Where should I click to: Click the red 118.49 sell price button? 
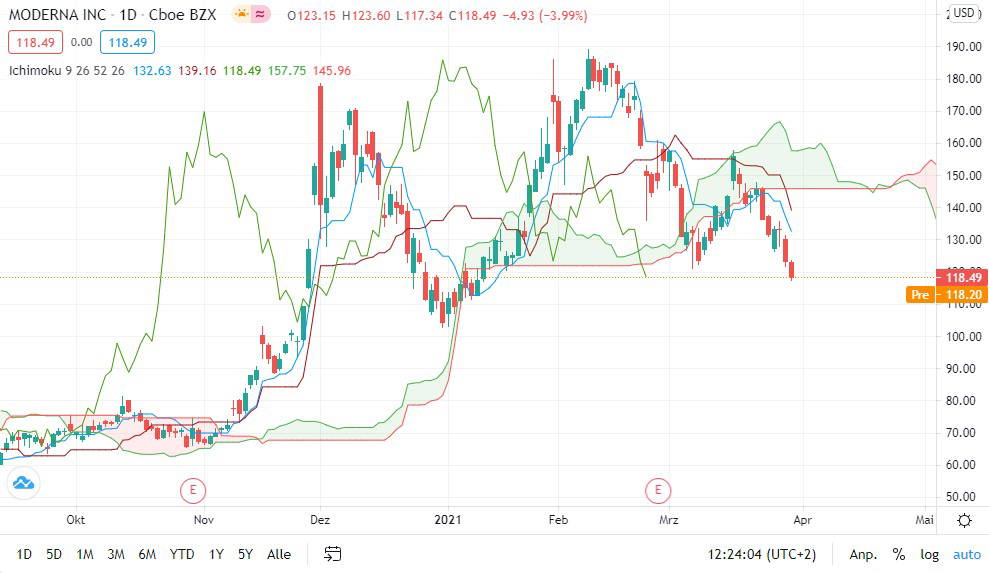35,42
